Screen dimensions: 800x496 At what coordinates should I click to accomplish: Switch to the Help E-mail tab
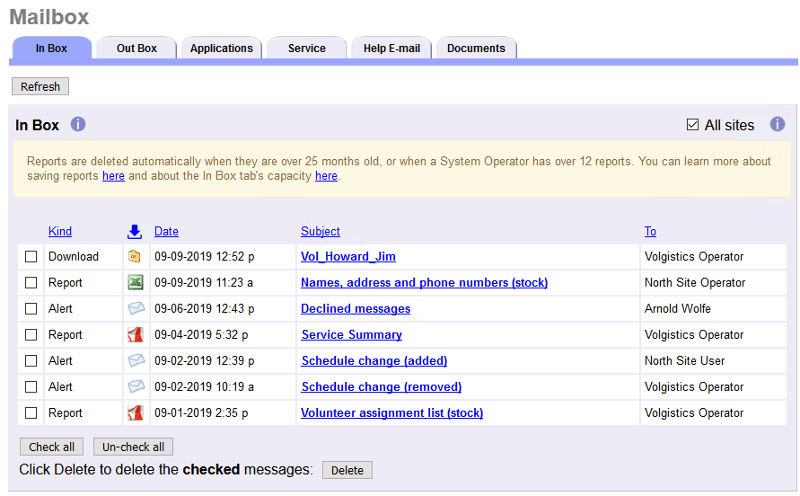coord(392,48)
